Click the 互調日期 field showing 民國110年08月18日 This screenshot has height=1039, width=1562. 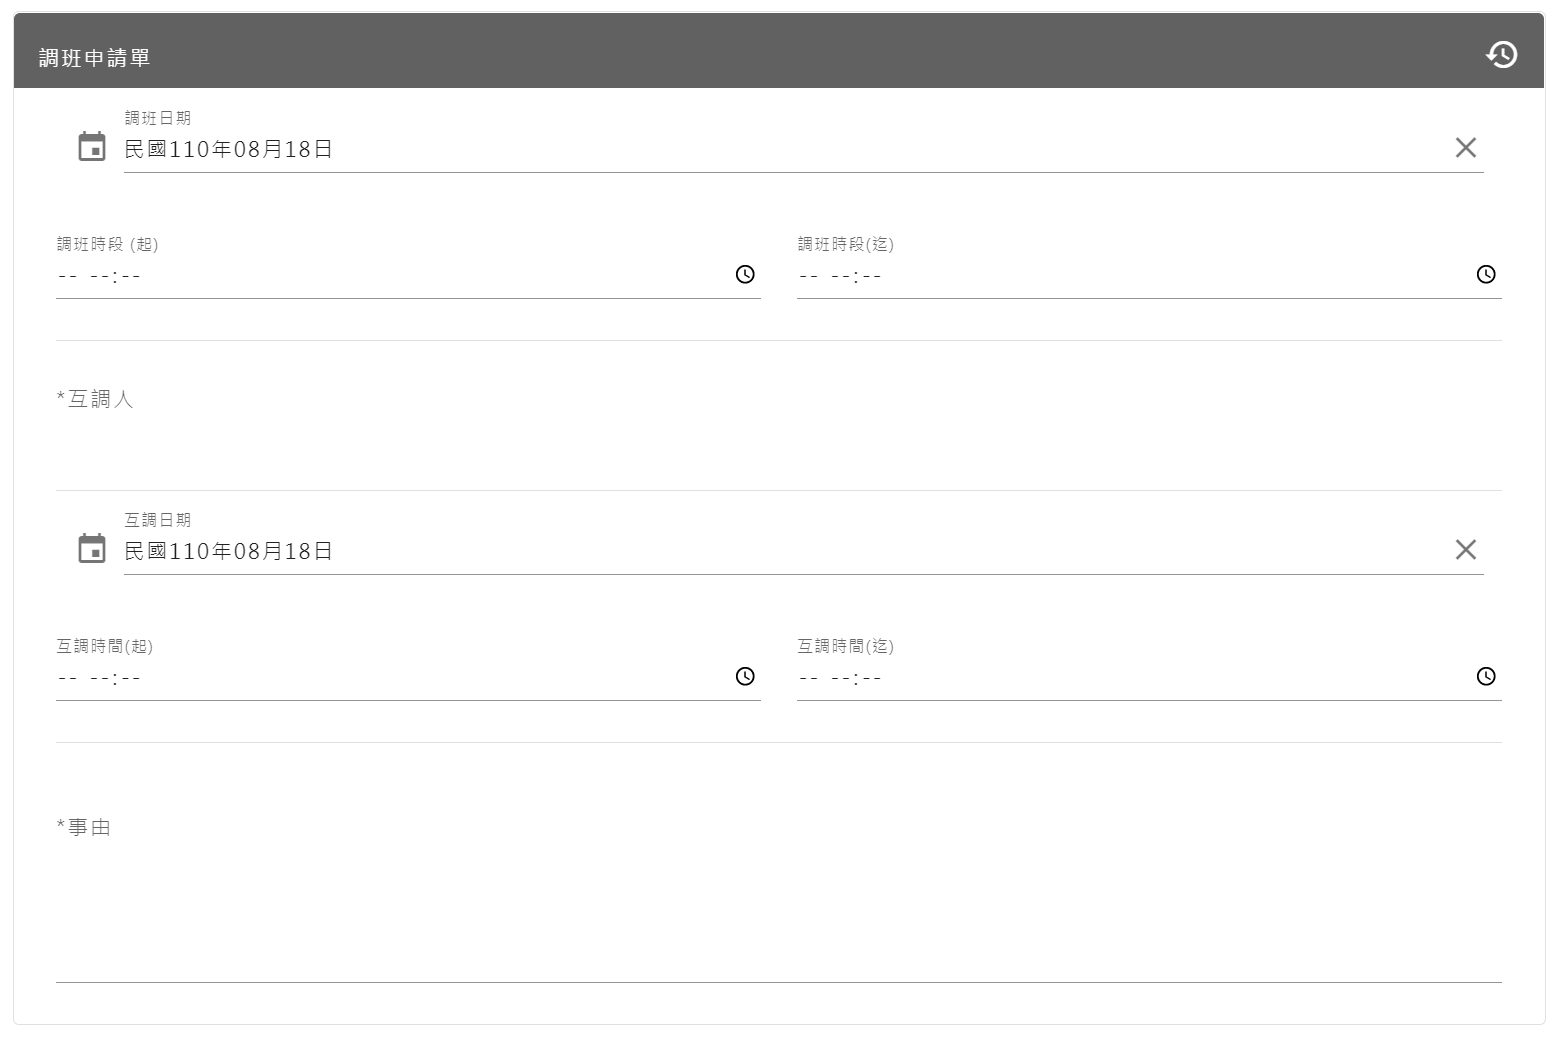pos(700,552)
